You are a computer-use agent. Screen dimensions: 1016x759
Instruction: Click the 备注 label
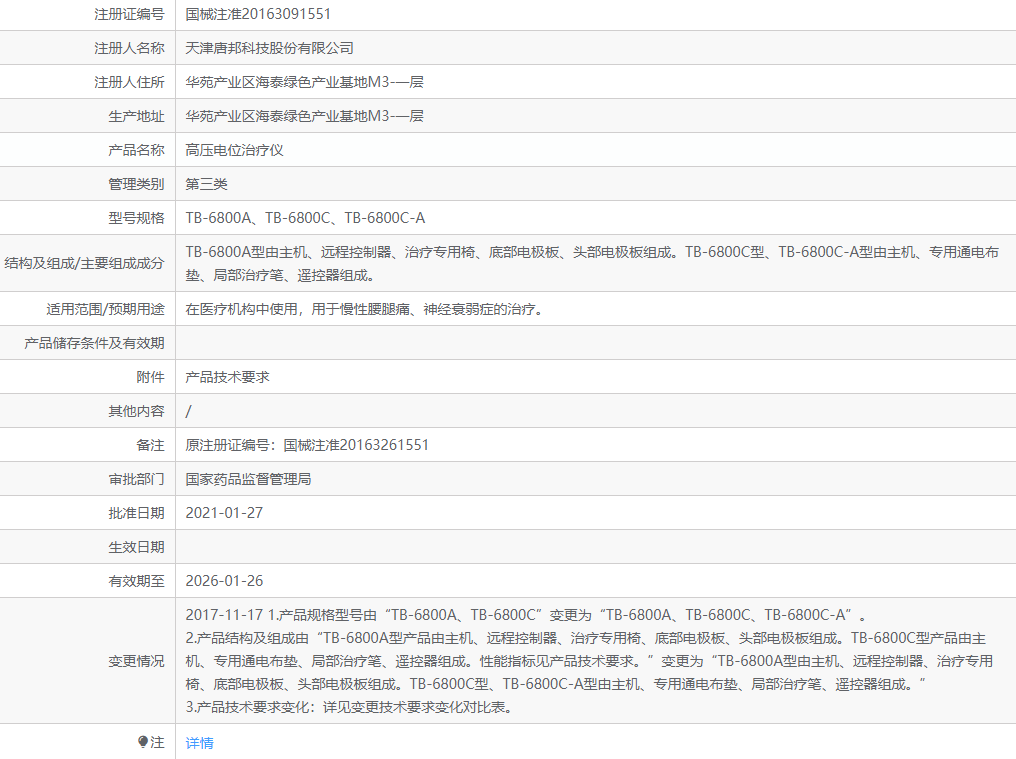pyautogui.click(x=150, y=445)
